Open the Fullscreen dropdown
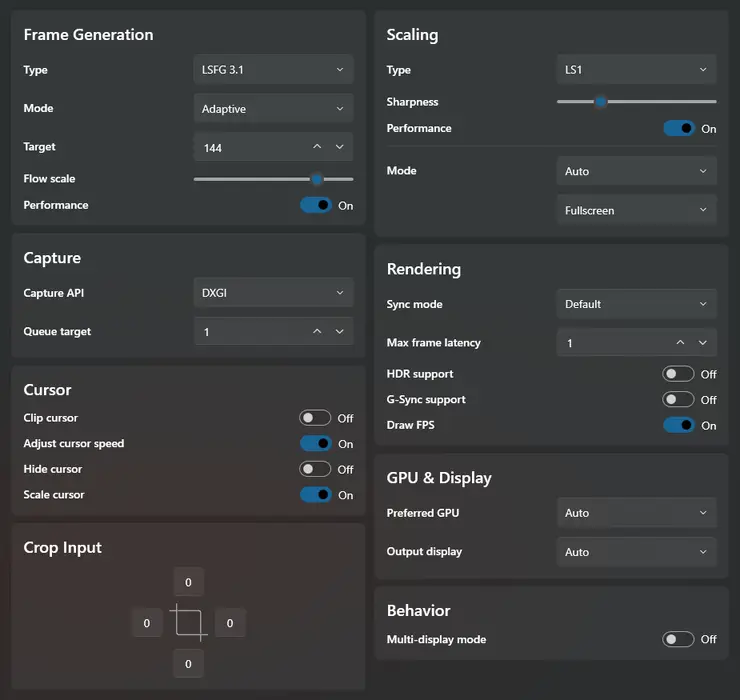Viewport: 740px width, 700px height. 637,210
